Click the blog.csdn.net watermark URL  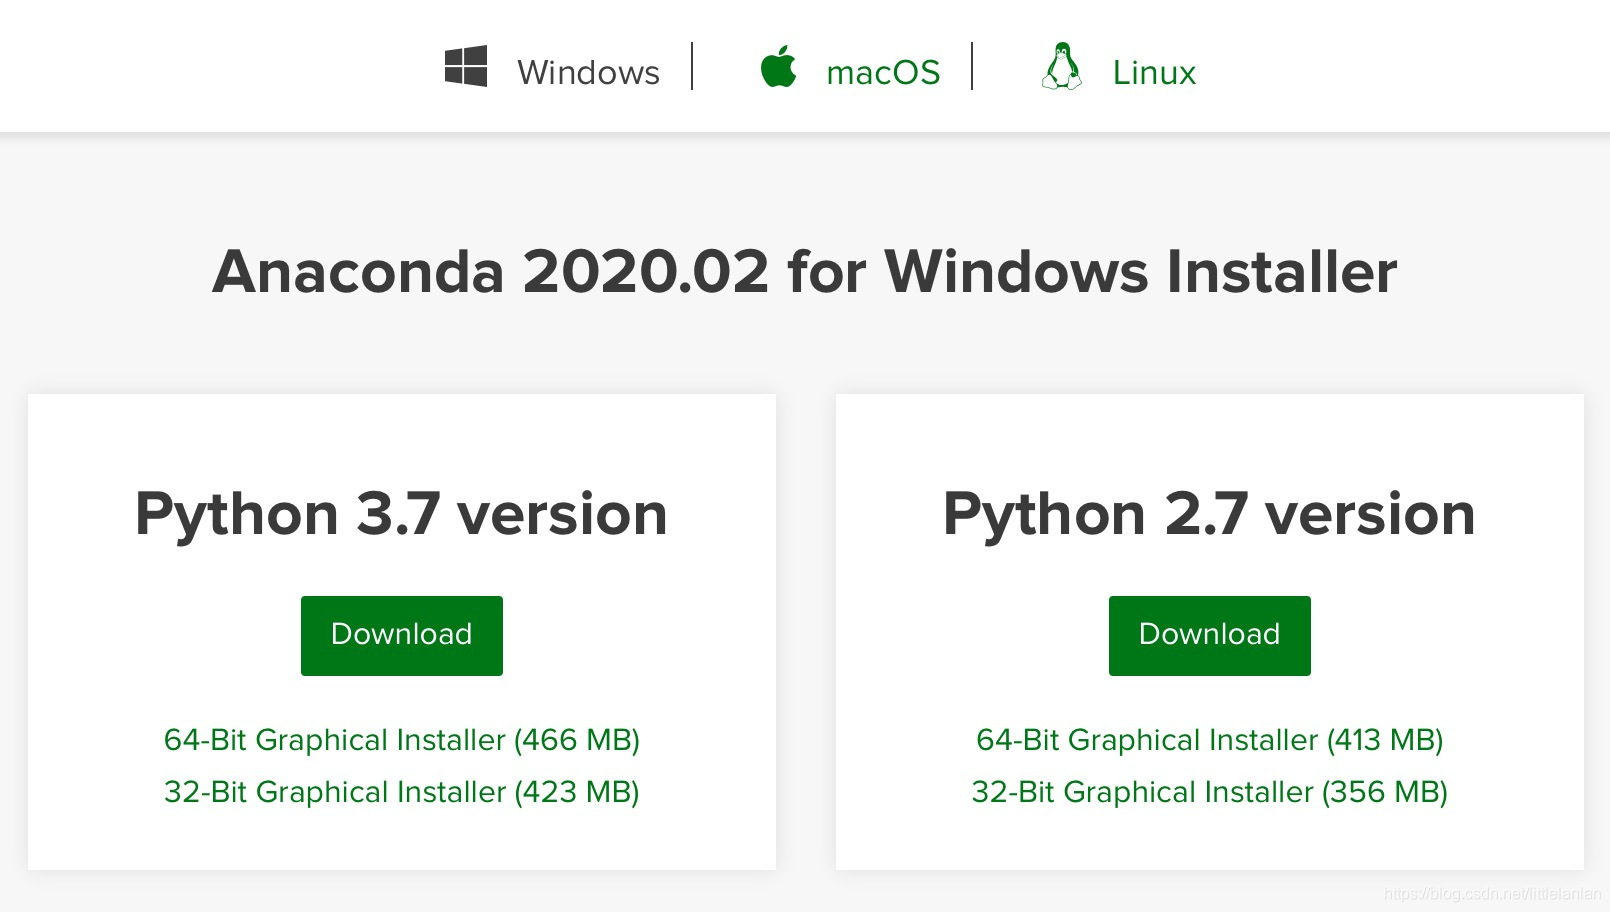pyautogui.click(x=1492, y=894)
